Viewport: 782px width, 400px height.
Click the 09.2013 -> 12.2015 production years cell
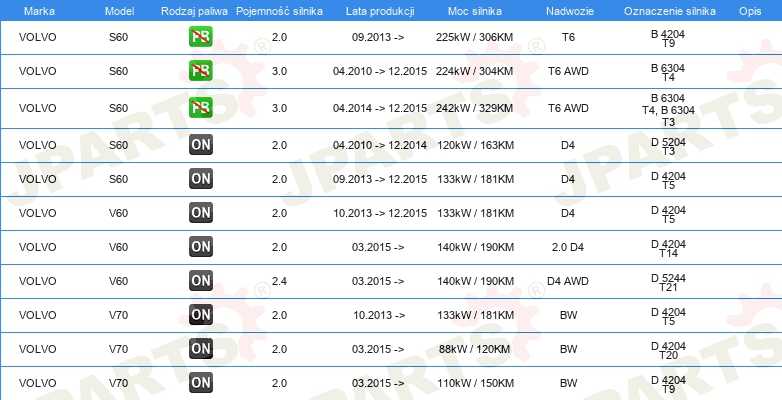pos(380,179)
